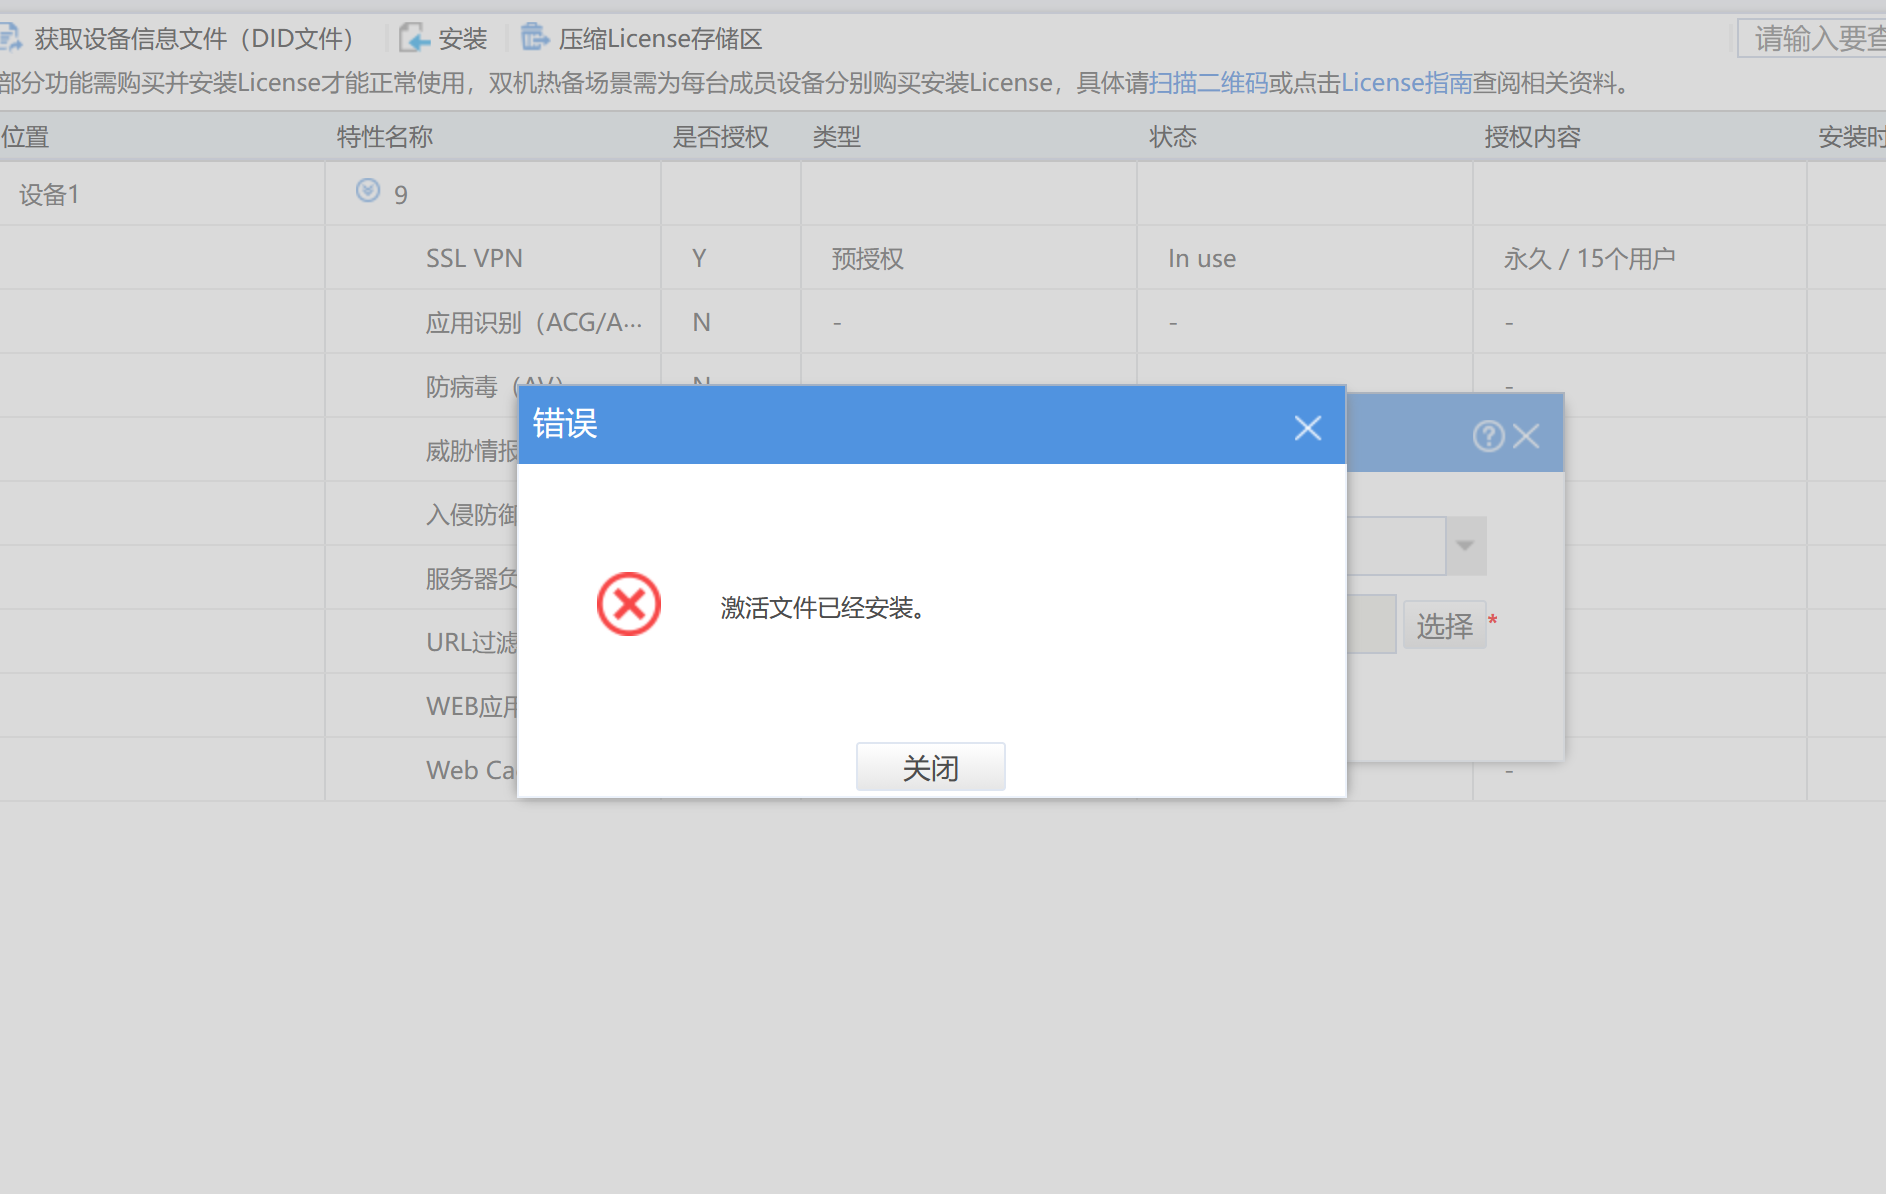Screen dimensions: 1886x1194
Task: Click the help question mark icon
Action: pos(1488,436)
